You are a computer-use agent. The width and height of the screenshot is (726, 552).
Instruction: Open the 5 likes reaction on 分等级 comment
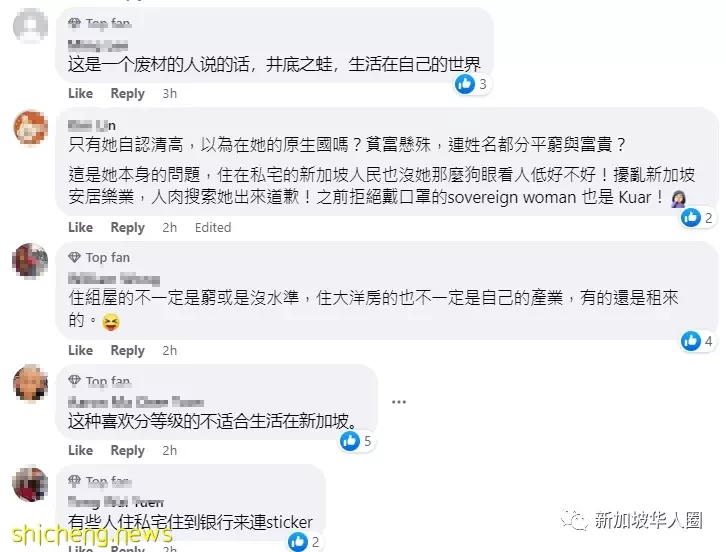tap(356, 441)
